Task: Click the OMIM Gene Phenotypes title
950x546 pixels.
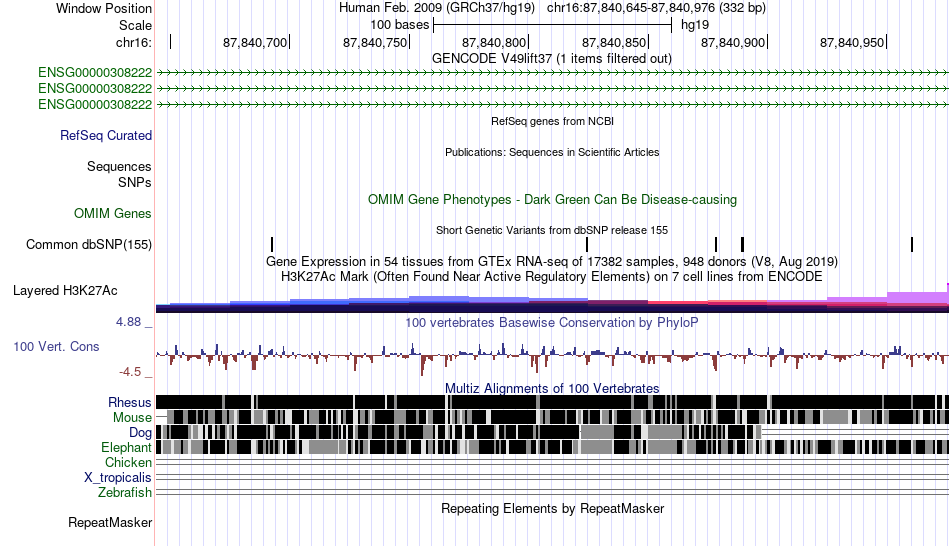Action: 553,199
